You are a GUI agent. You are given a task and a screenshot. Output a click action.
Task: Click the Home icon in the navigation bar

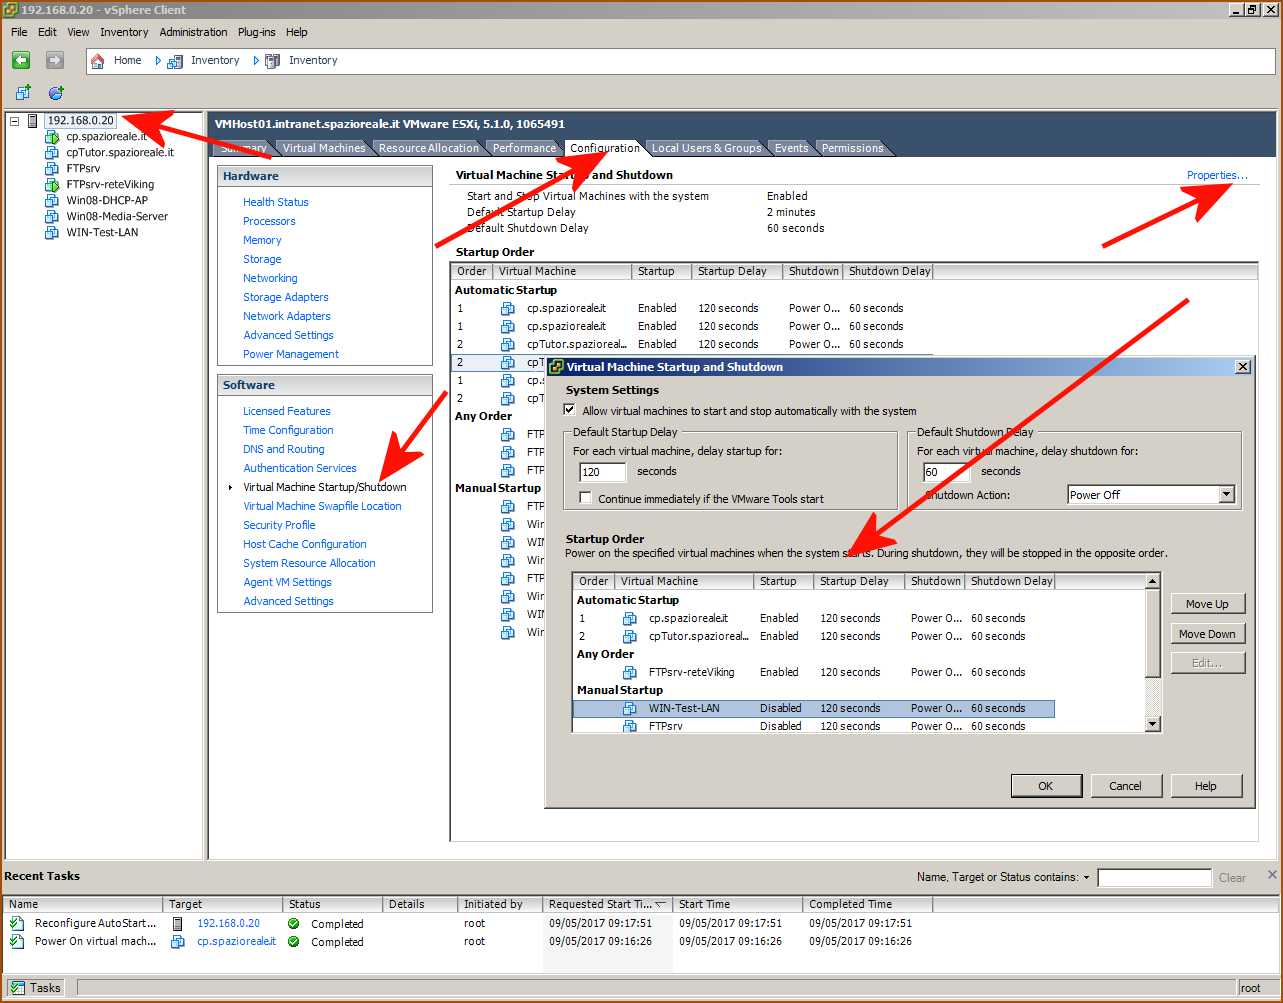point(97,61)
